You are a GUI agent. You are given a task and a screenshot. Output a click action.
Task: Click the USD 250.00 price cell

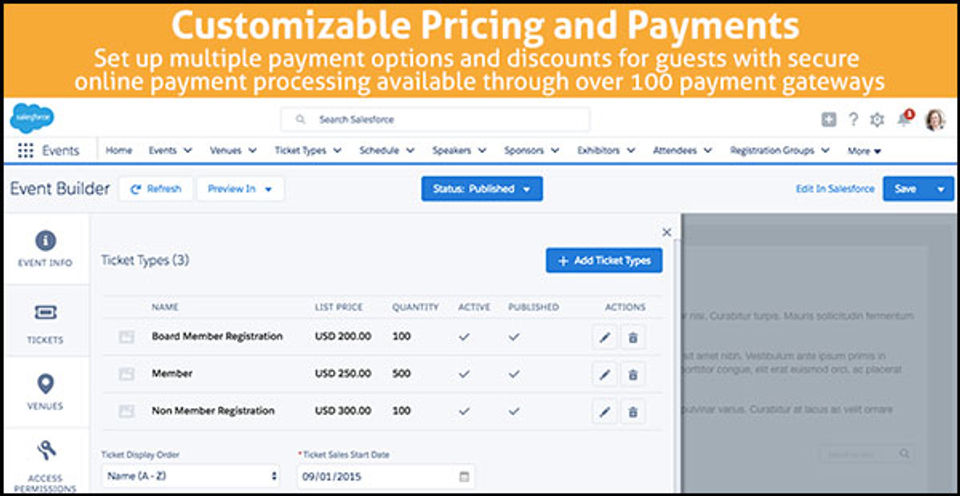[x=343, y=374]
